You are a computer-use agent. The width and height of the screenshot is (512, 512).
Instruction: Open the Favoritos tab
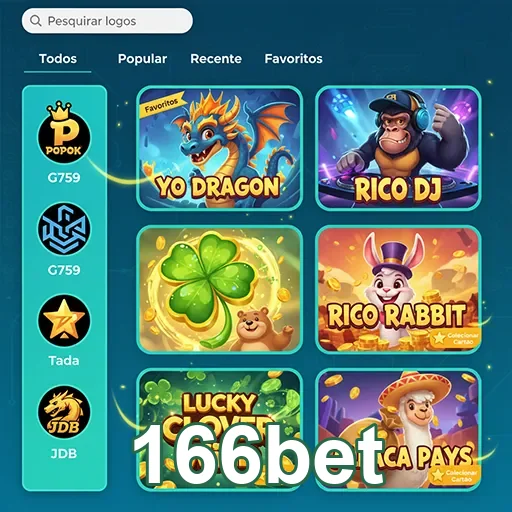click(293, 59)
